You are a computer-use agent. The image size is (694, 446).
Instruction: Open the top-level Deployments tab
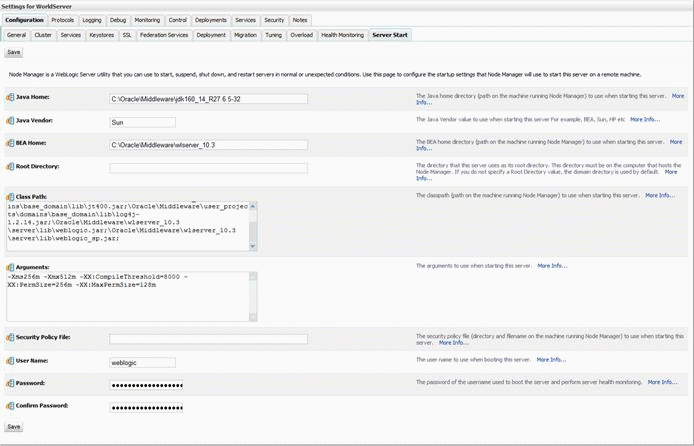point(211,20)
